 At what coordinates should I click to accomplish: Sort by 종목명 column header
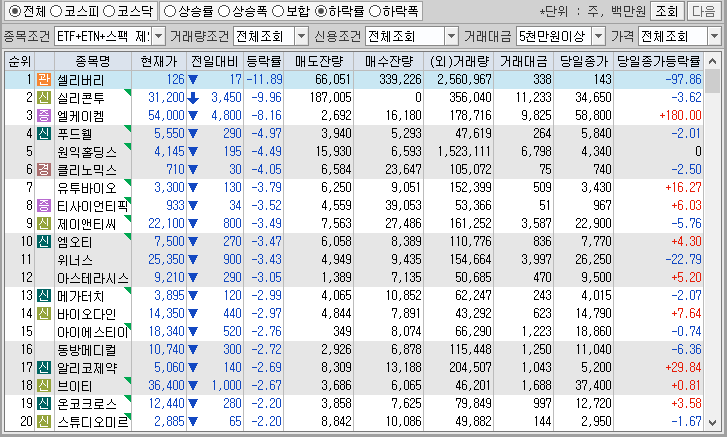(93, 61)
